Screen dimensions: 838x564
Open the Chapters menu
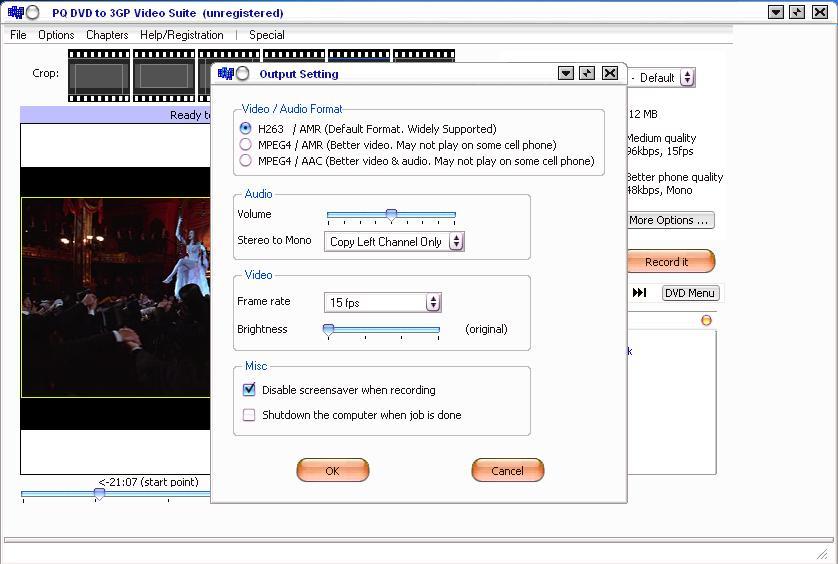point(107,35)
